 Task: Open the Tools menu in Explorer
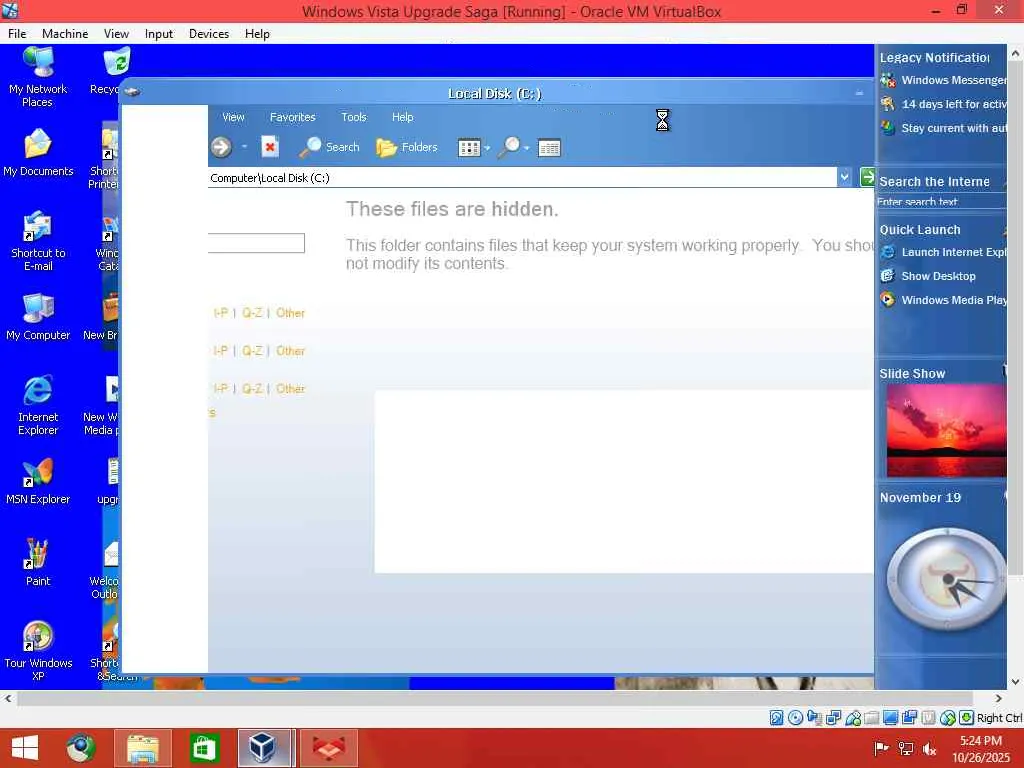coord(353,117)
